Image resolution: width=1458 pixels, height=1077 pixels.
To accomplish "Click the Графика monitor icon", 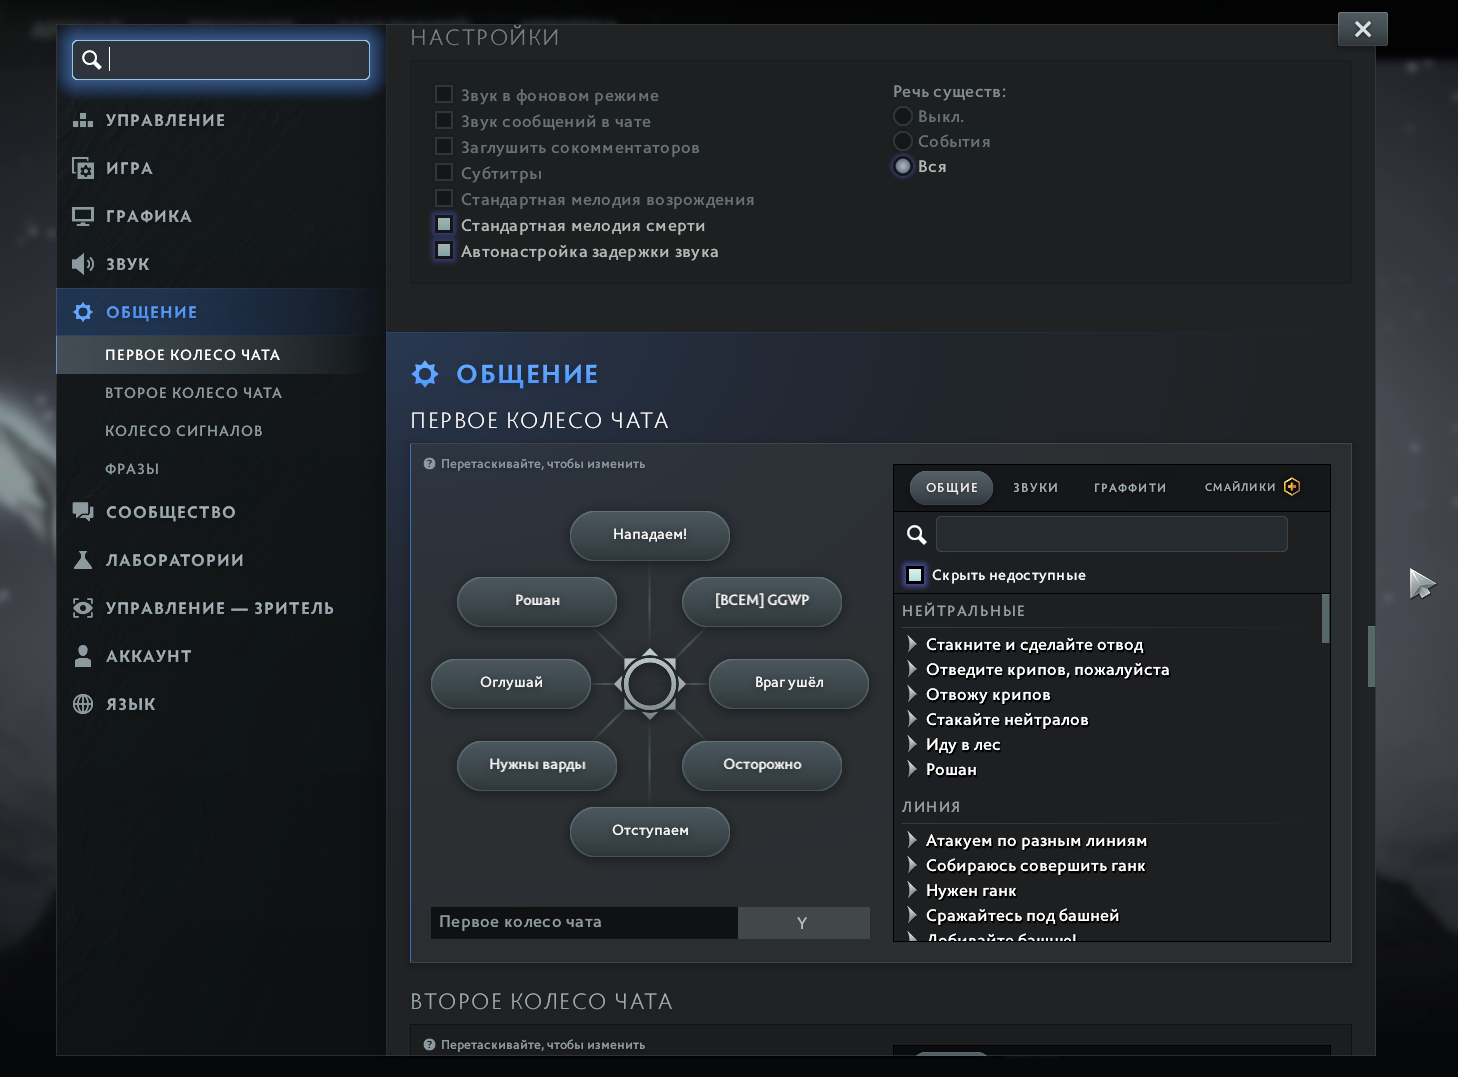I will pos(83,216).
